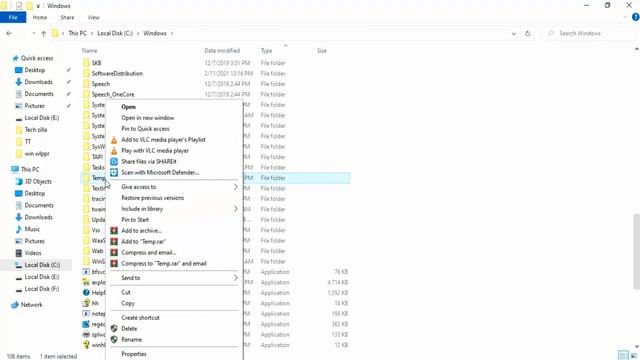The width and height of the screenshot is (640, 360).
Task: Click the admin shield icon beside Delete
Action: coord(114,329)
